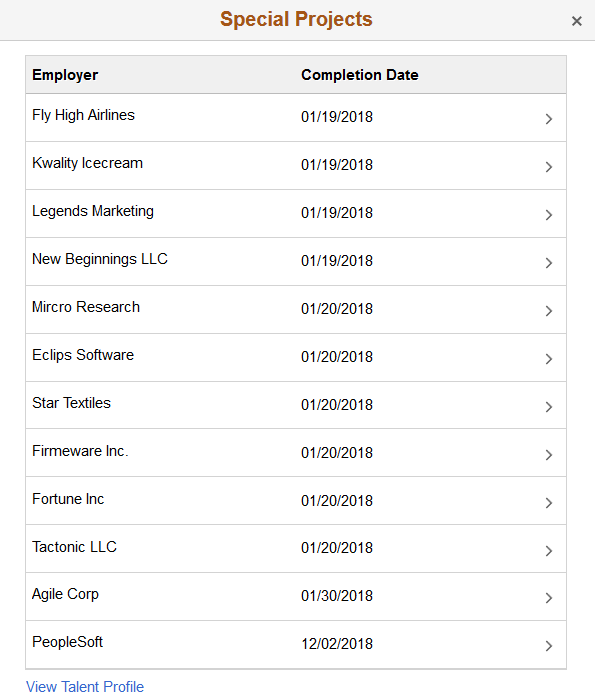Open Star Textiles row chevron
Viewport: 595px width, 700px height.
point(549,407)
